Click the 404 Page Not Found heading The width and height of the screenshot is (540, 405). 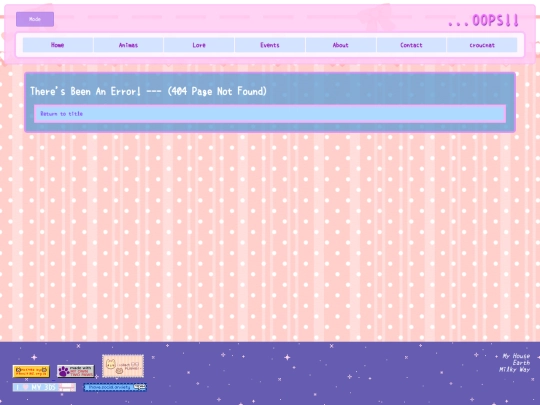point(148,91)
